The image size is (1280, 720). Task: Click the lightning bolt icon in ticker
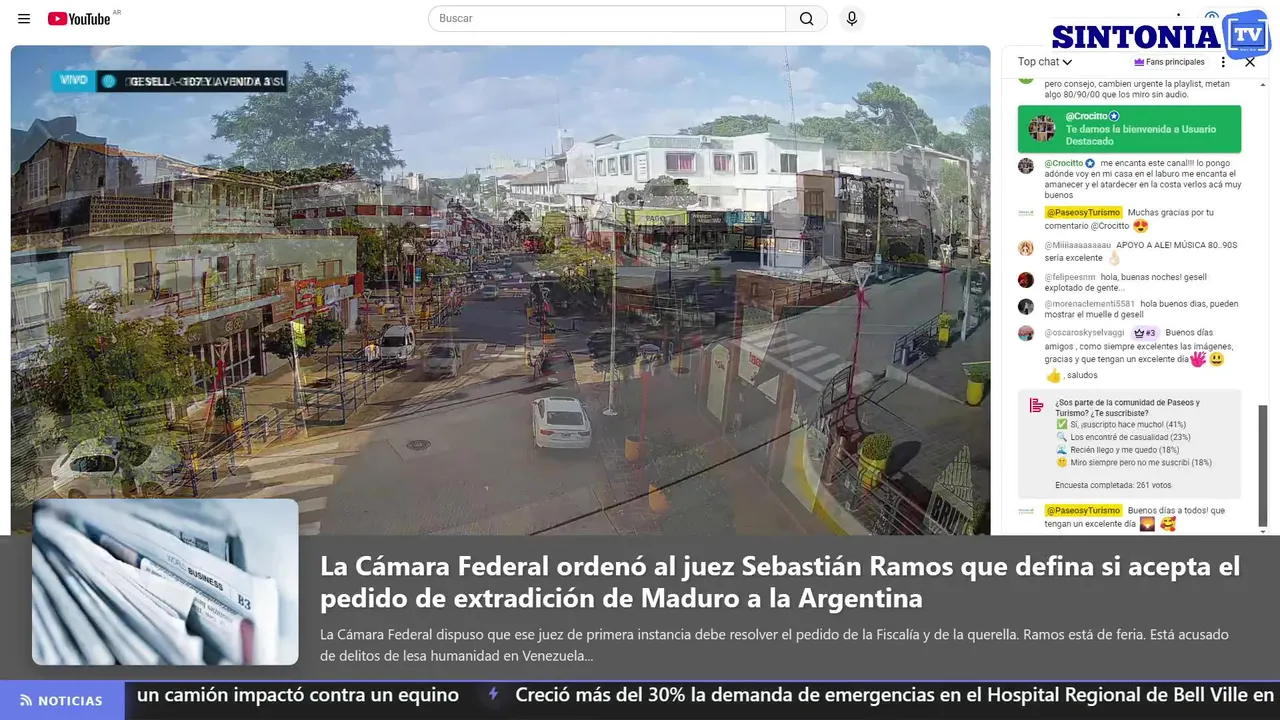click(x=492, y=695)
